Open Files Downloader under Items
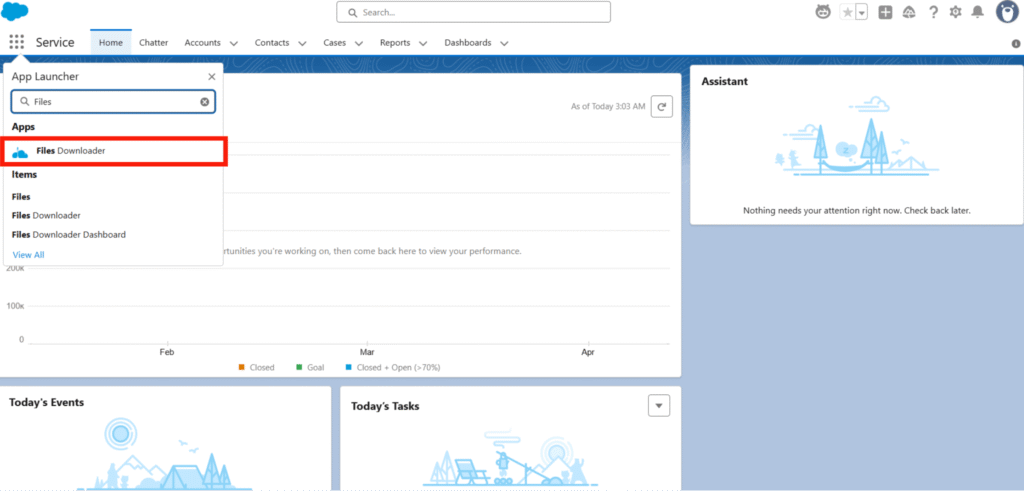 46,215
